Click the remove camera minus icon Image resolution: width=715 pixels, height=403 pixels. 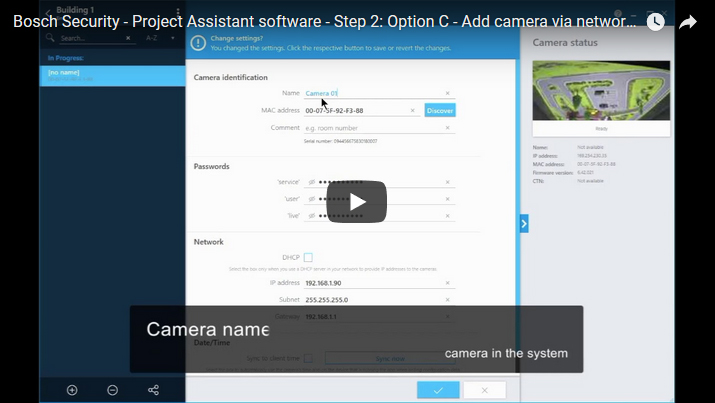point(112,390)
